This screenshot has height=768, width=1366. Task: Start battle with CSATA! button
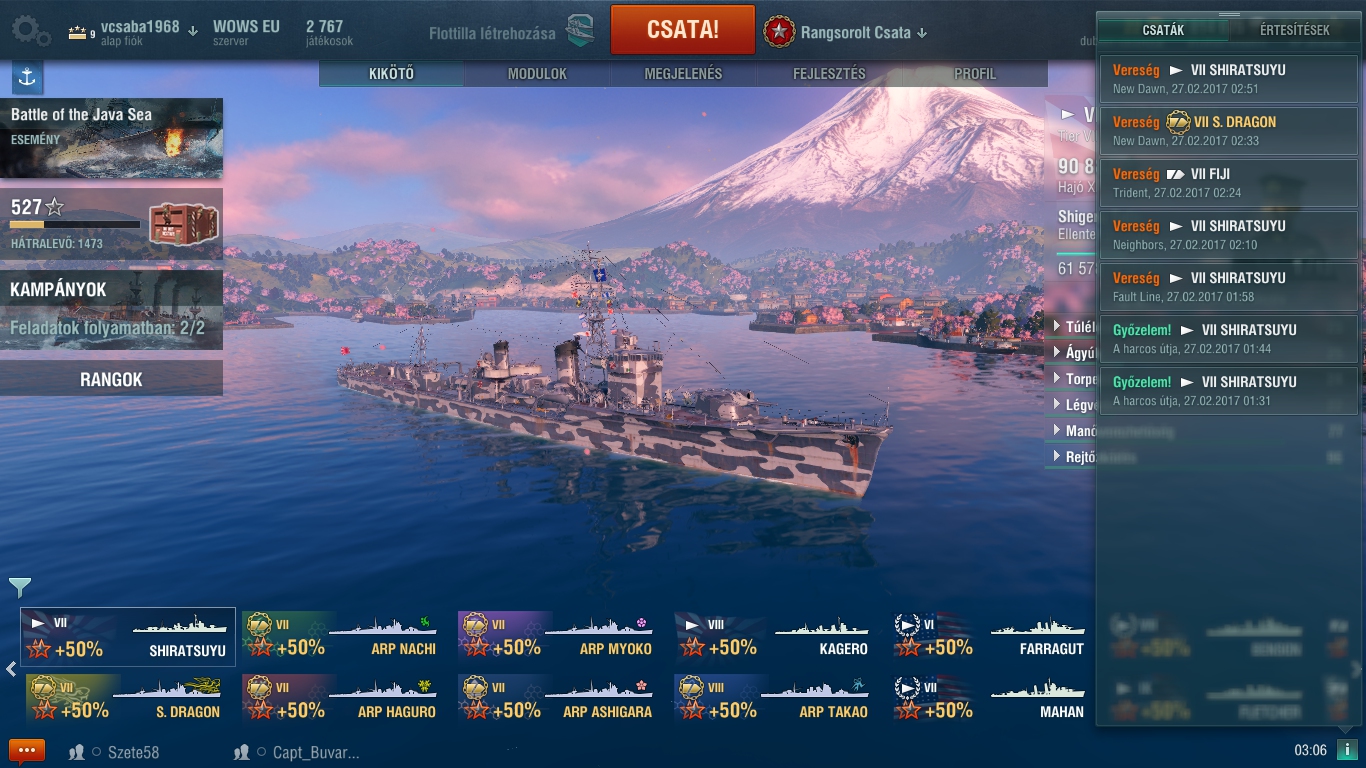pyautogui.click(x=683, y=30)
